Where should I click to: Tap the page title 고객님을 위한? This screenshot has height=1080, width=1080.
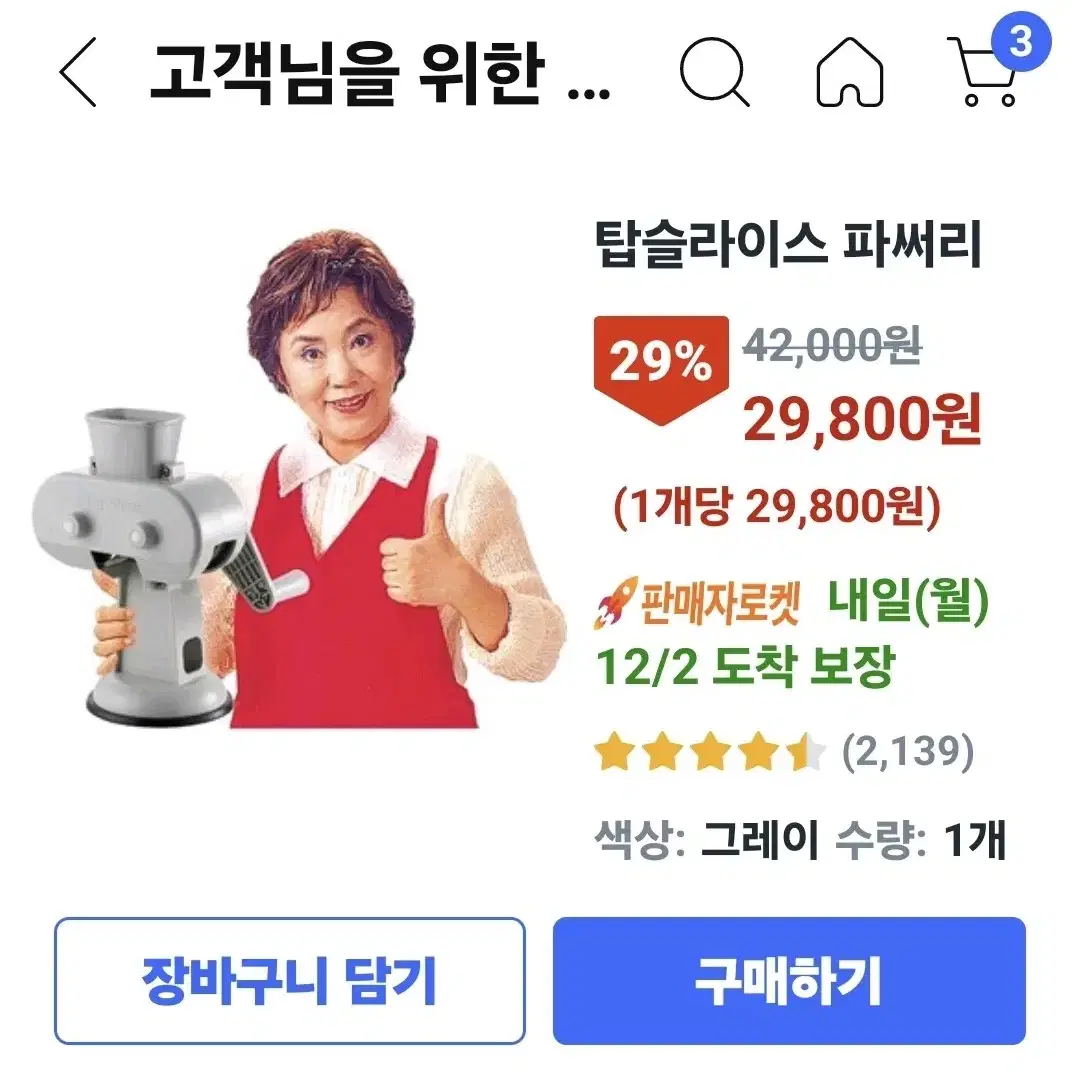348,72
